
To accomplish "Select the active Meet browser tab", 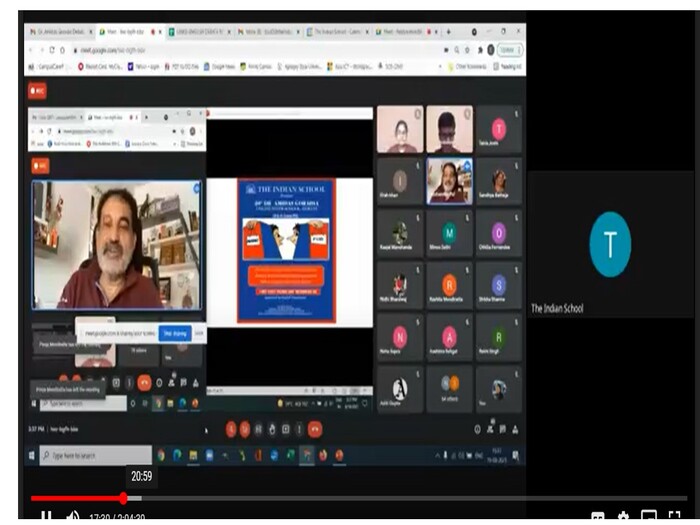I will tap(130, 32).
